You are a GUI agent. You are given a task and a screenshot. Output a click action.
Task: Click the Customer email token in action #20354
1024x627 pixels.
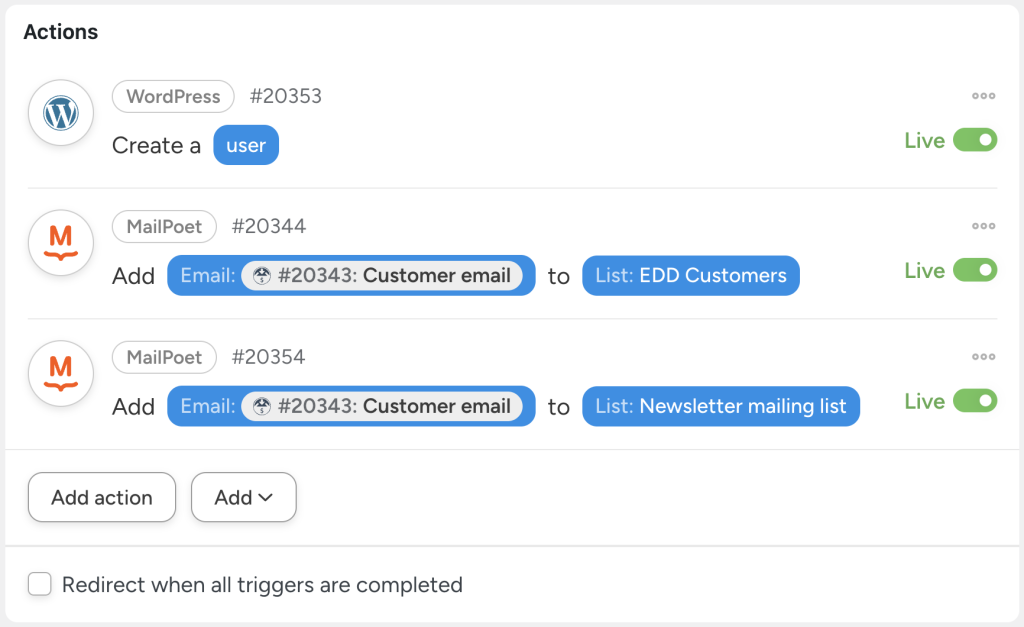click(x=350, y=406)
